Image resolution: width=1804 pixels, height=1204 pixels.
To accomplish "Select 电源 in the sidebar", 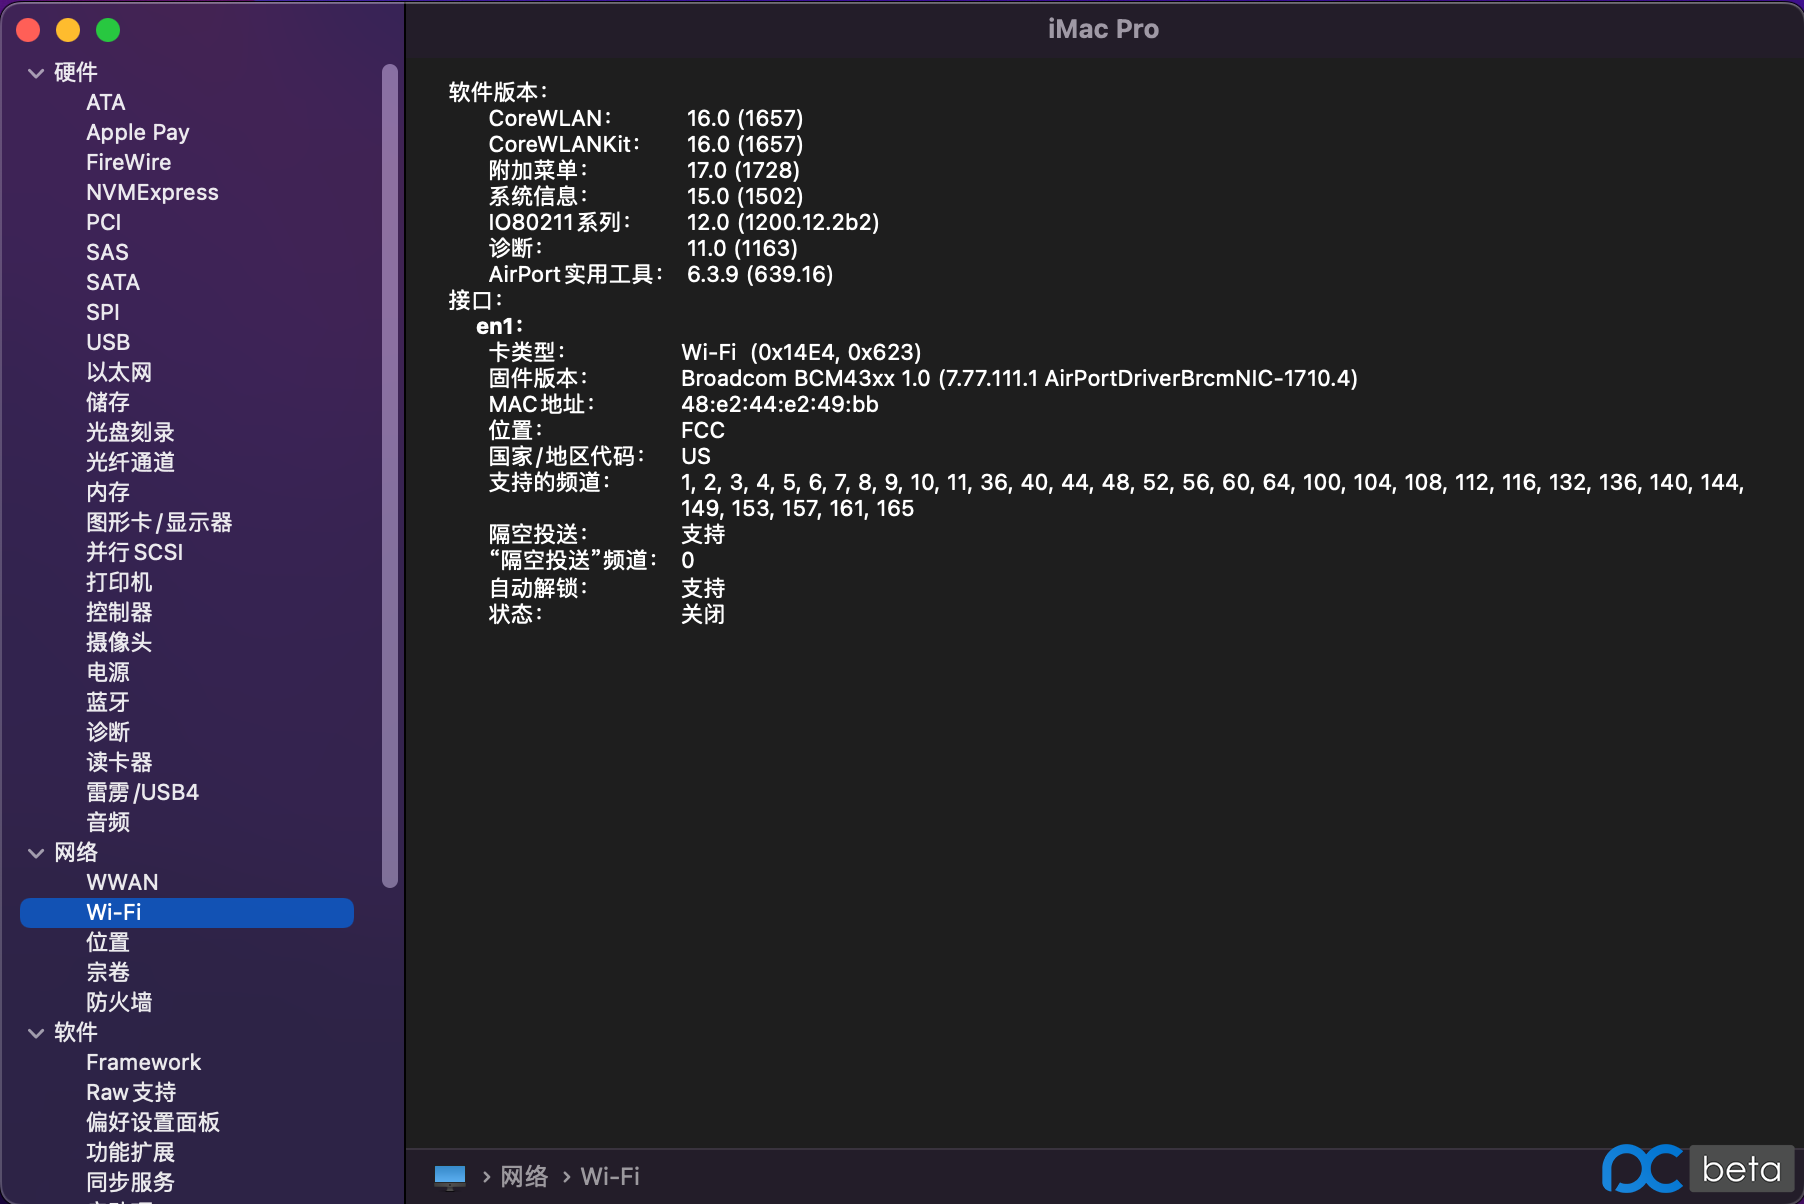I will point(108,672).
